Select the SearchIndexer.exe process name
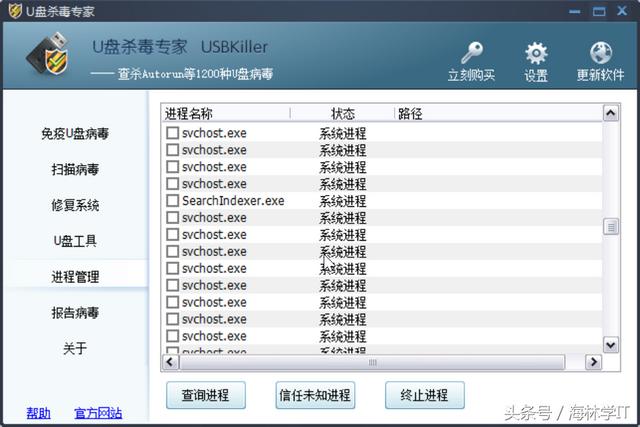 tap(233, 200)
